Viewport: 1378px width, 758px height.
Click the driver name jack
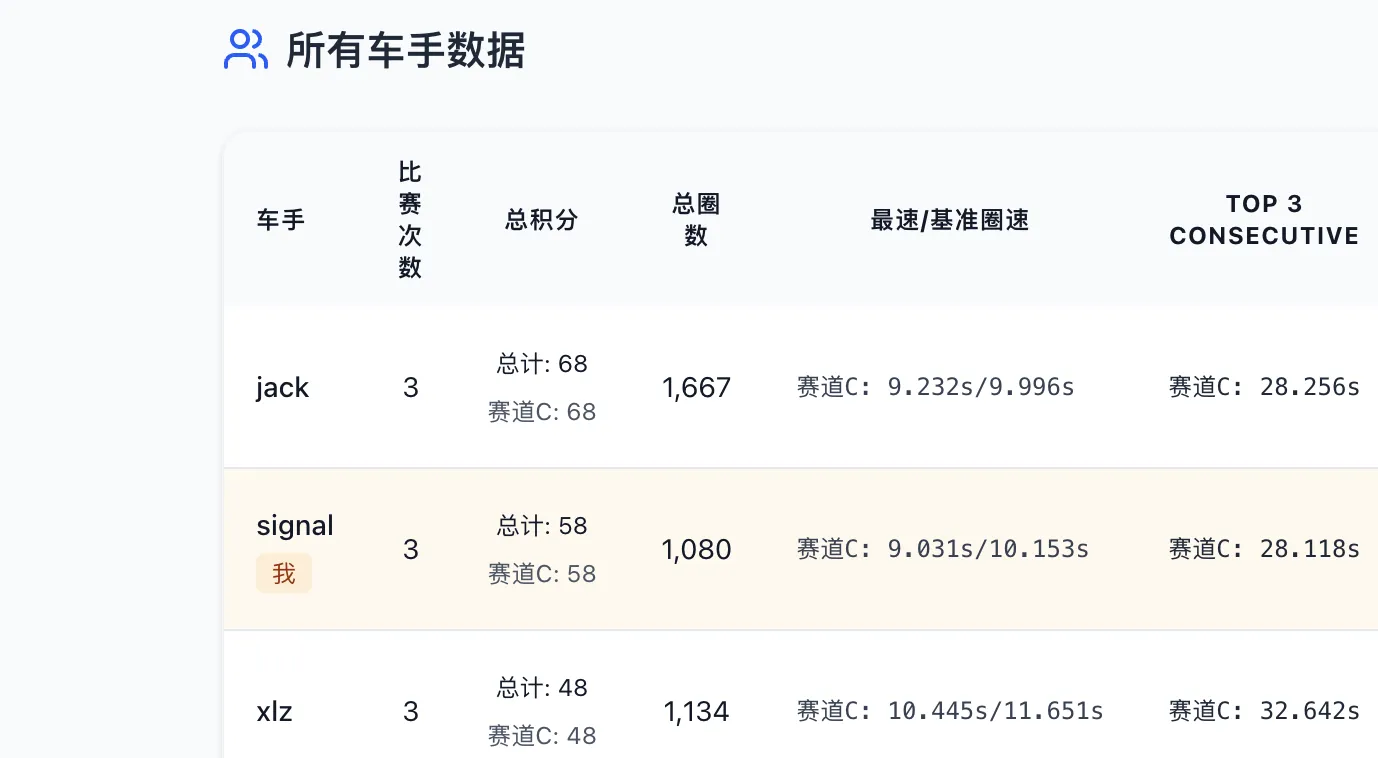coord(282,387)
